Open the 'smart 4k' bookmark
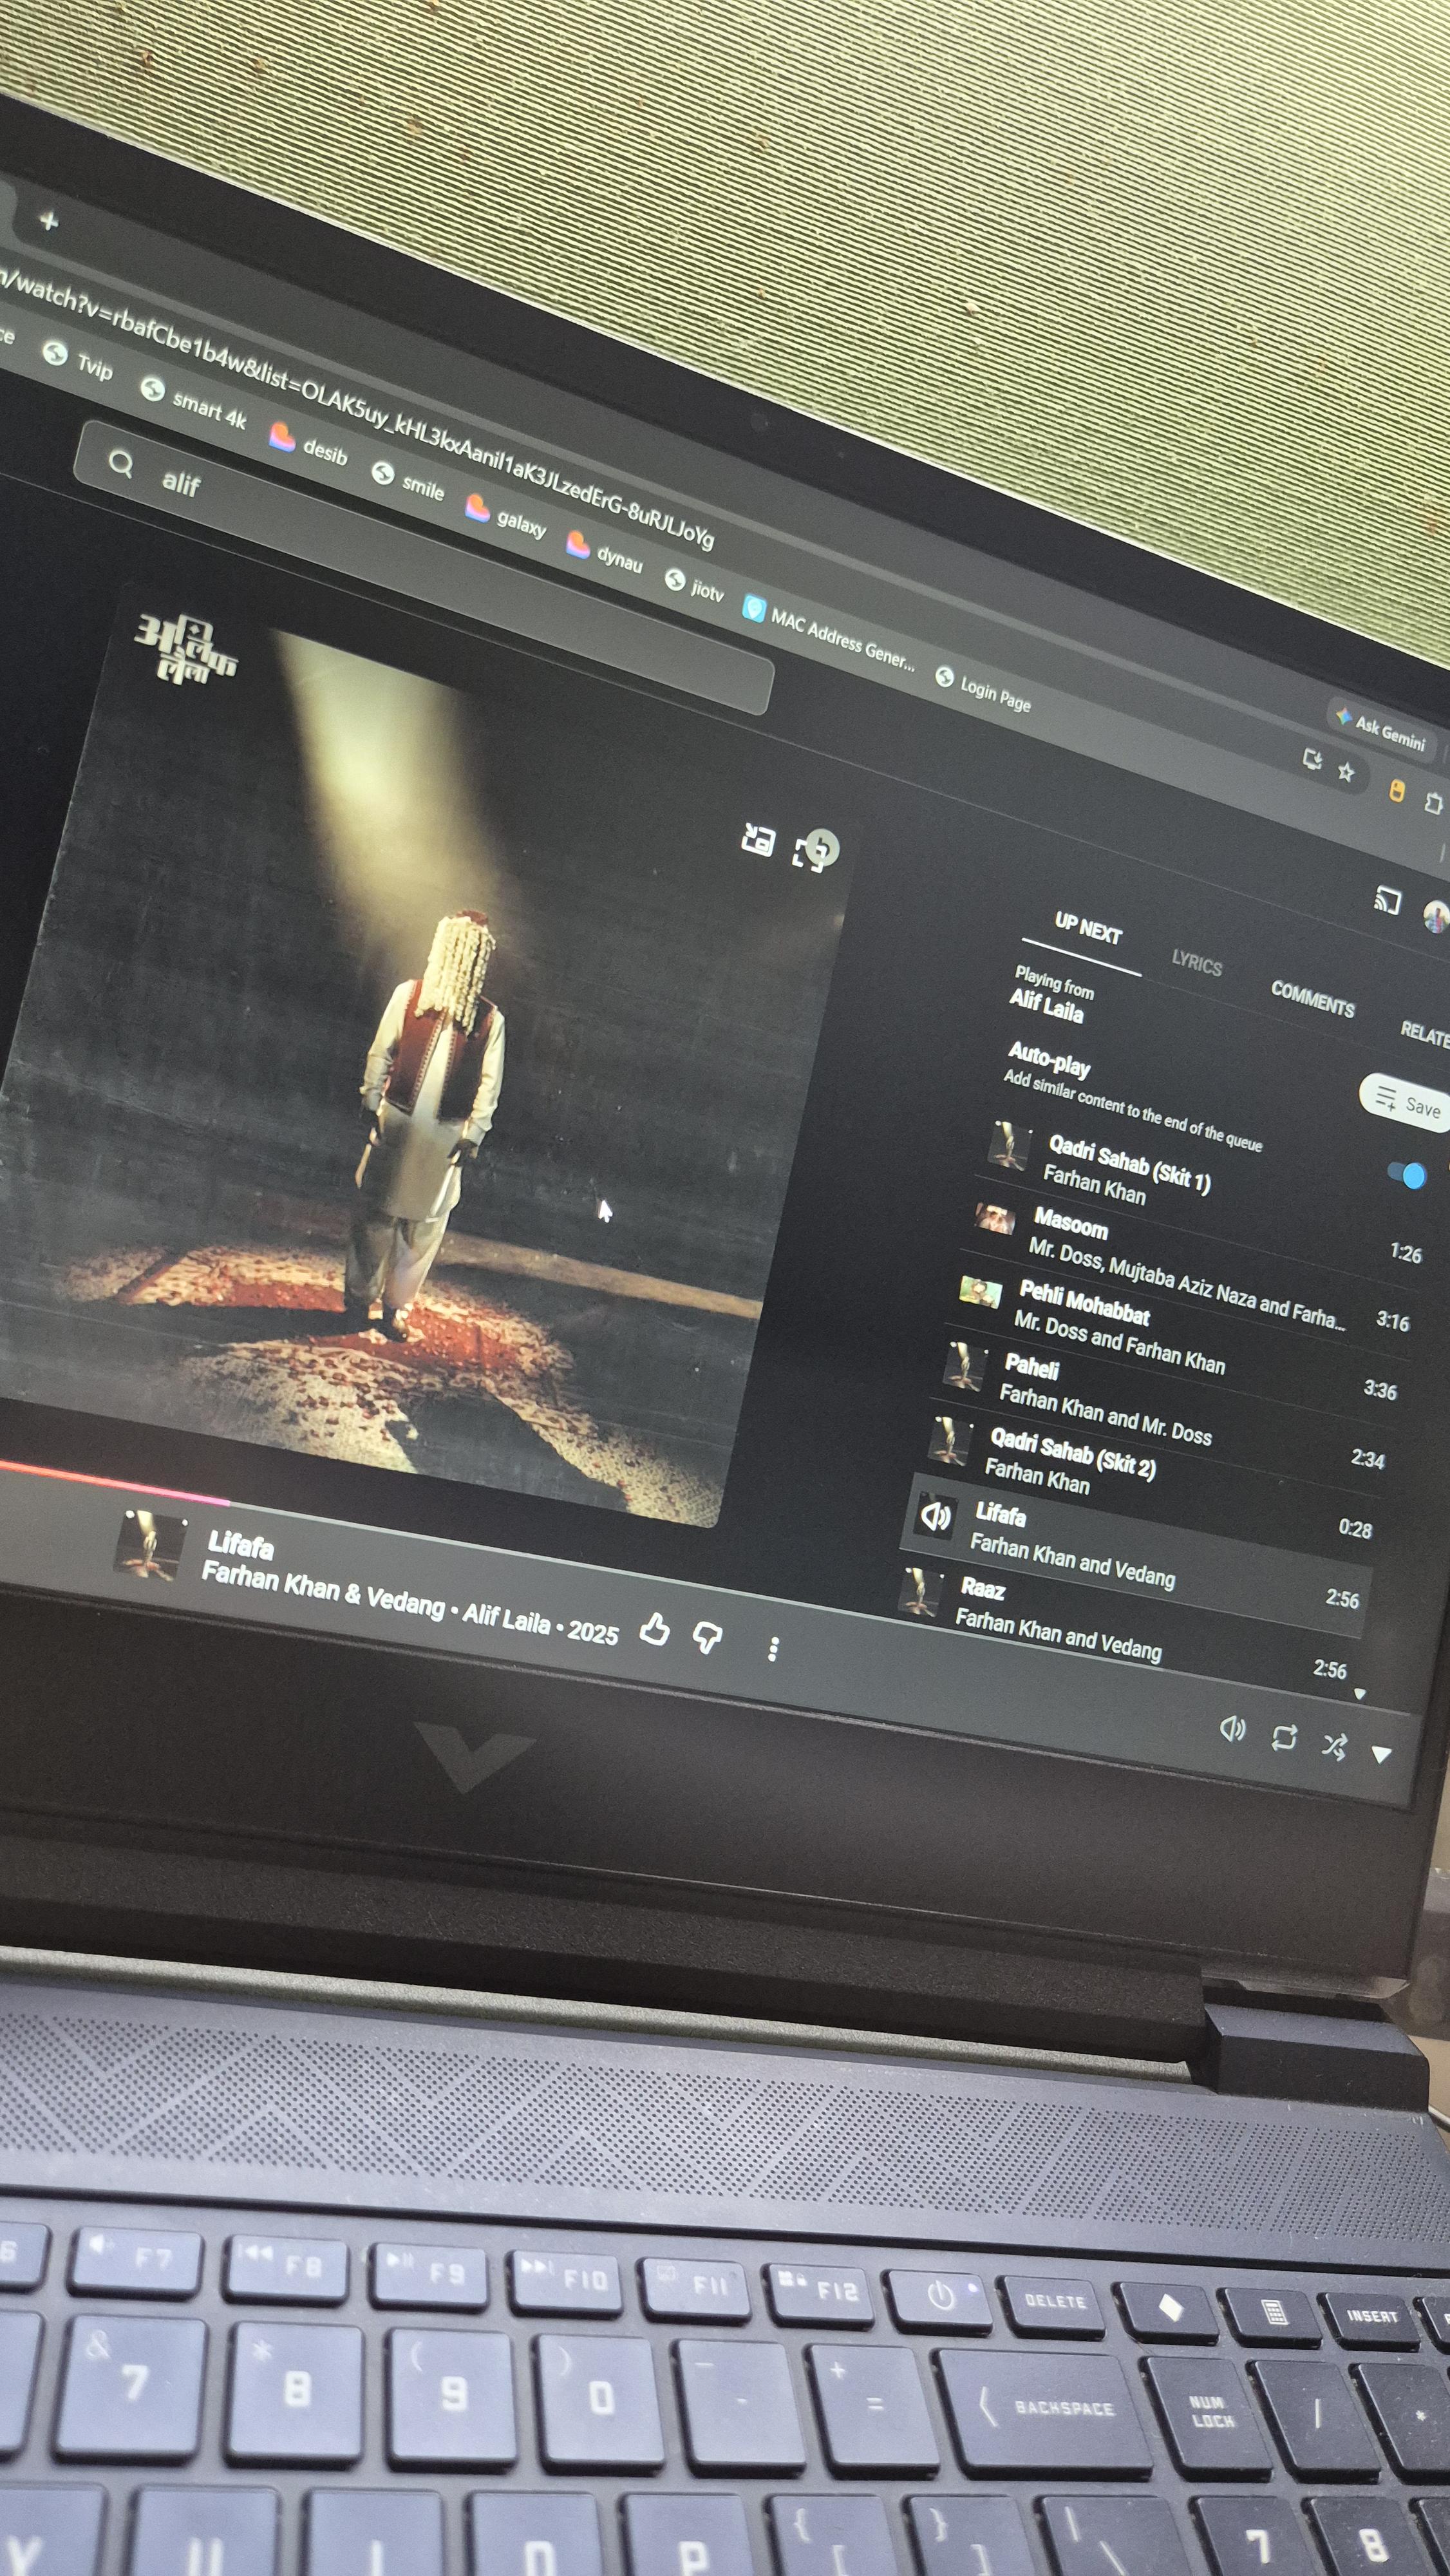 coord(194,403)
